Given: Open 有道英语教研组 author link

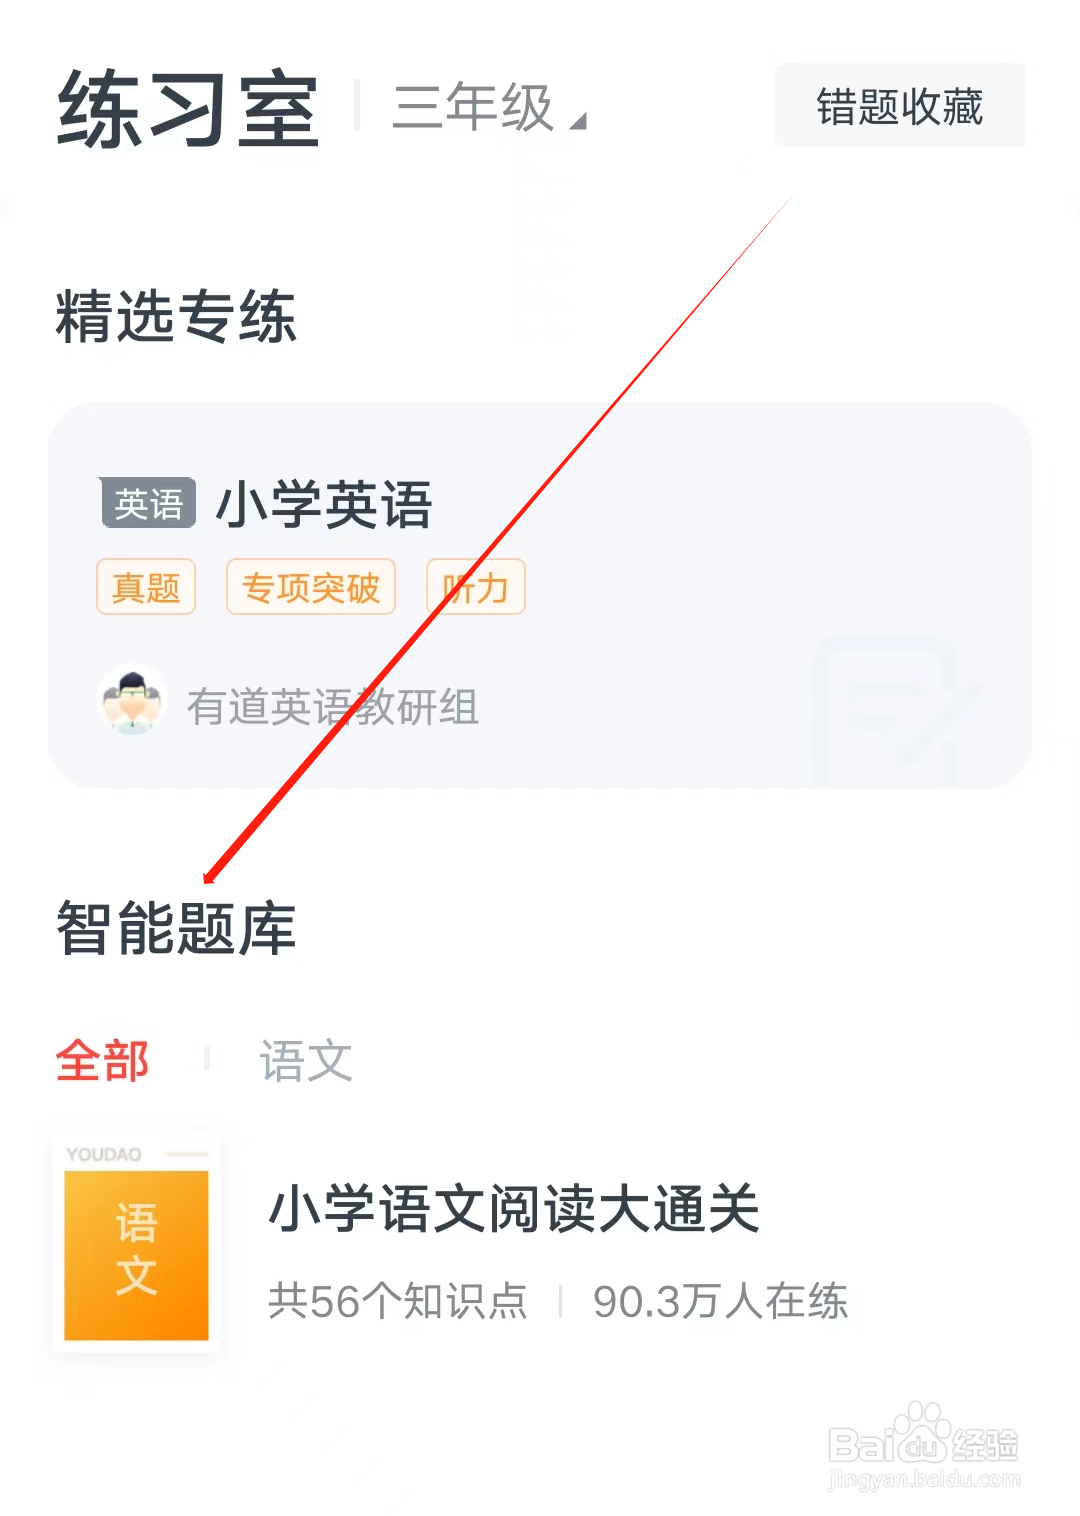Looking at the screenshot, I should 333,707.
